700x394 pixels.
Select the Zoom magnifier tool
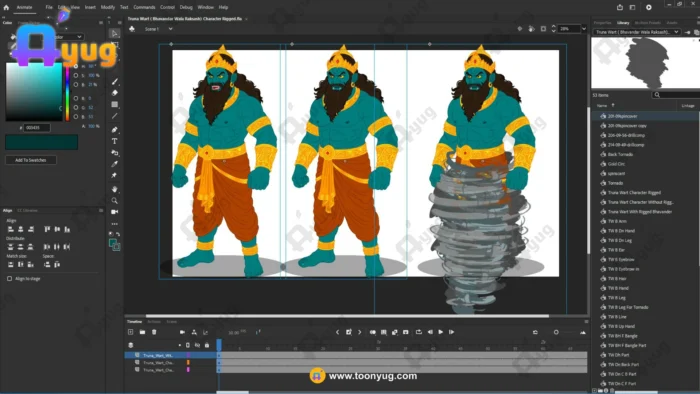(x=115, y=200)
